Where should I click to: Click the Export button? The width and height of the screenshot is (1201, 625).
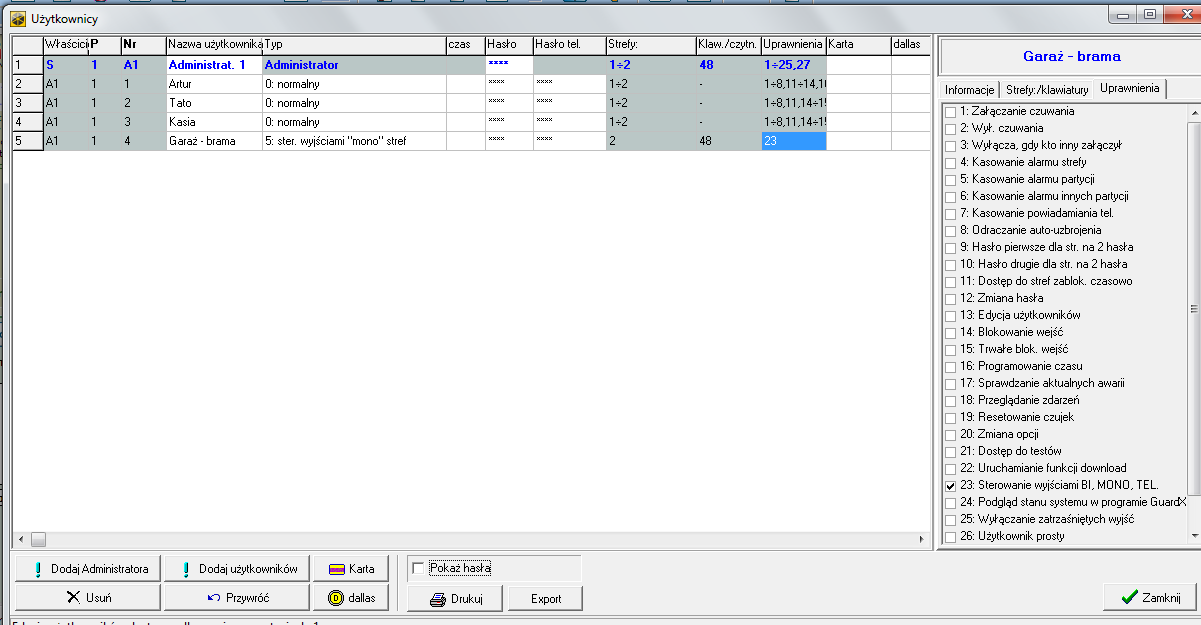545,599
